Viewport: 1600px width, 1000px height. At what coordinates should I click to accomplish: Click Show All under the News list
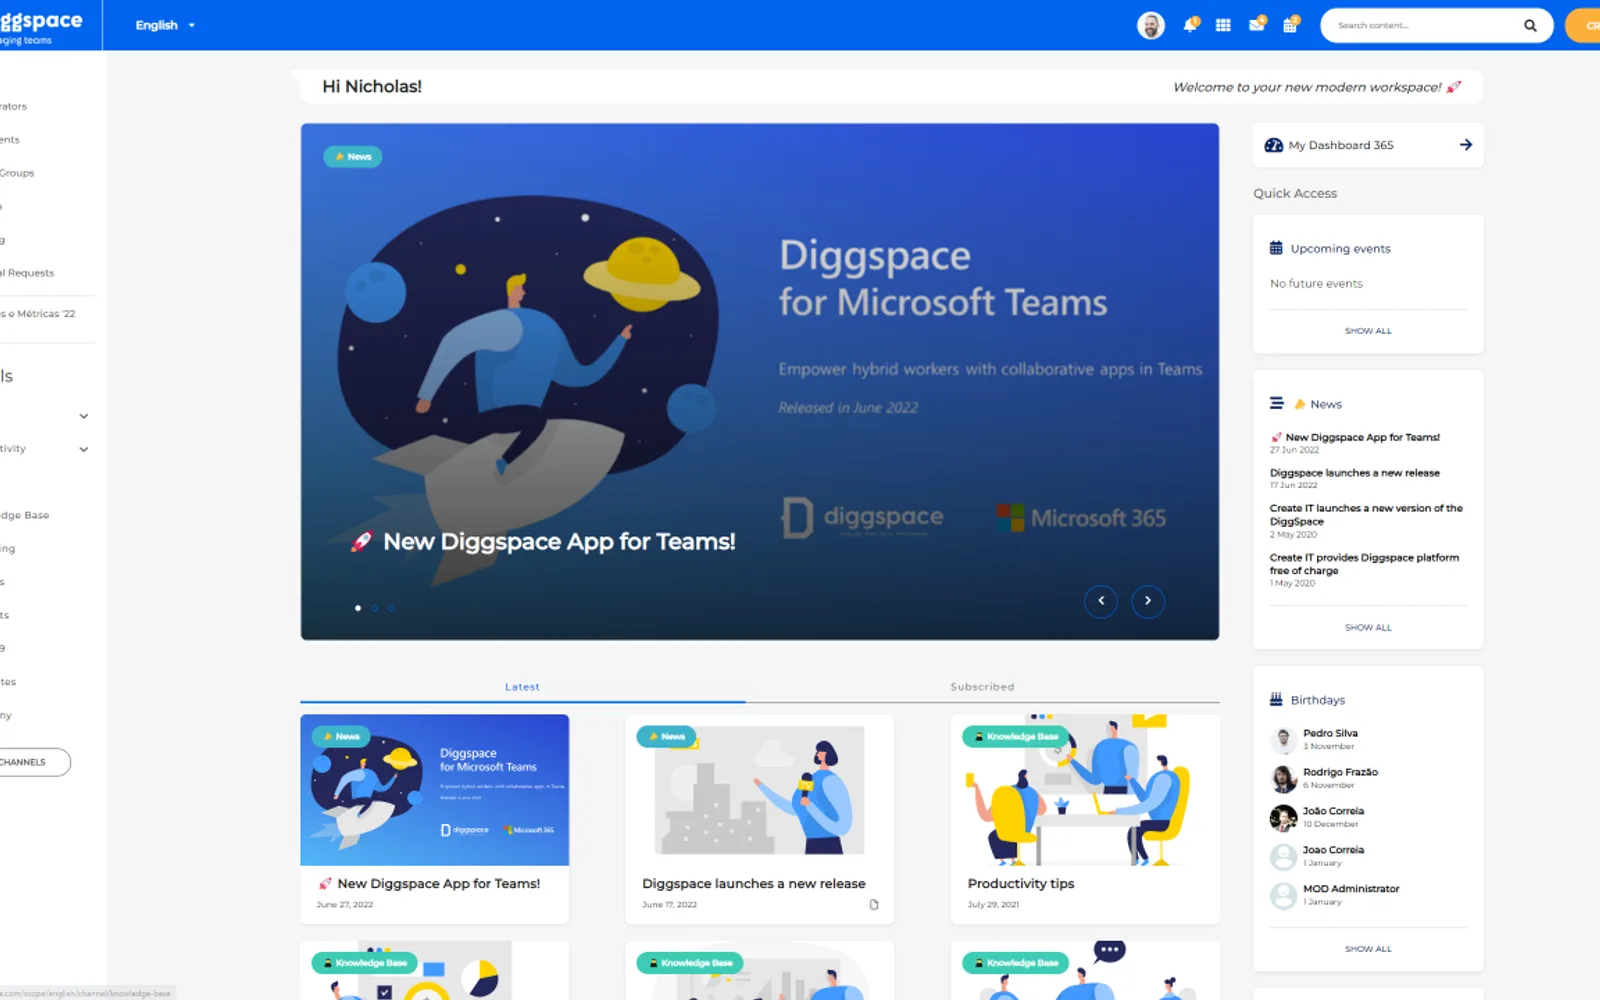point(1368,628)
